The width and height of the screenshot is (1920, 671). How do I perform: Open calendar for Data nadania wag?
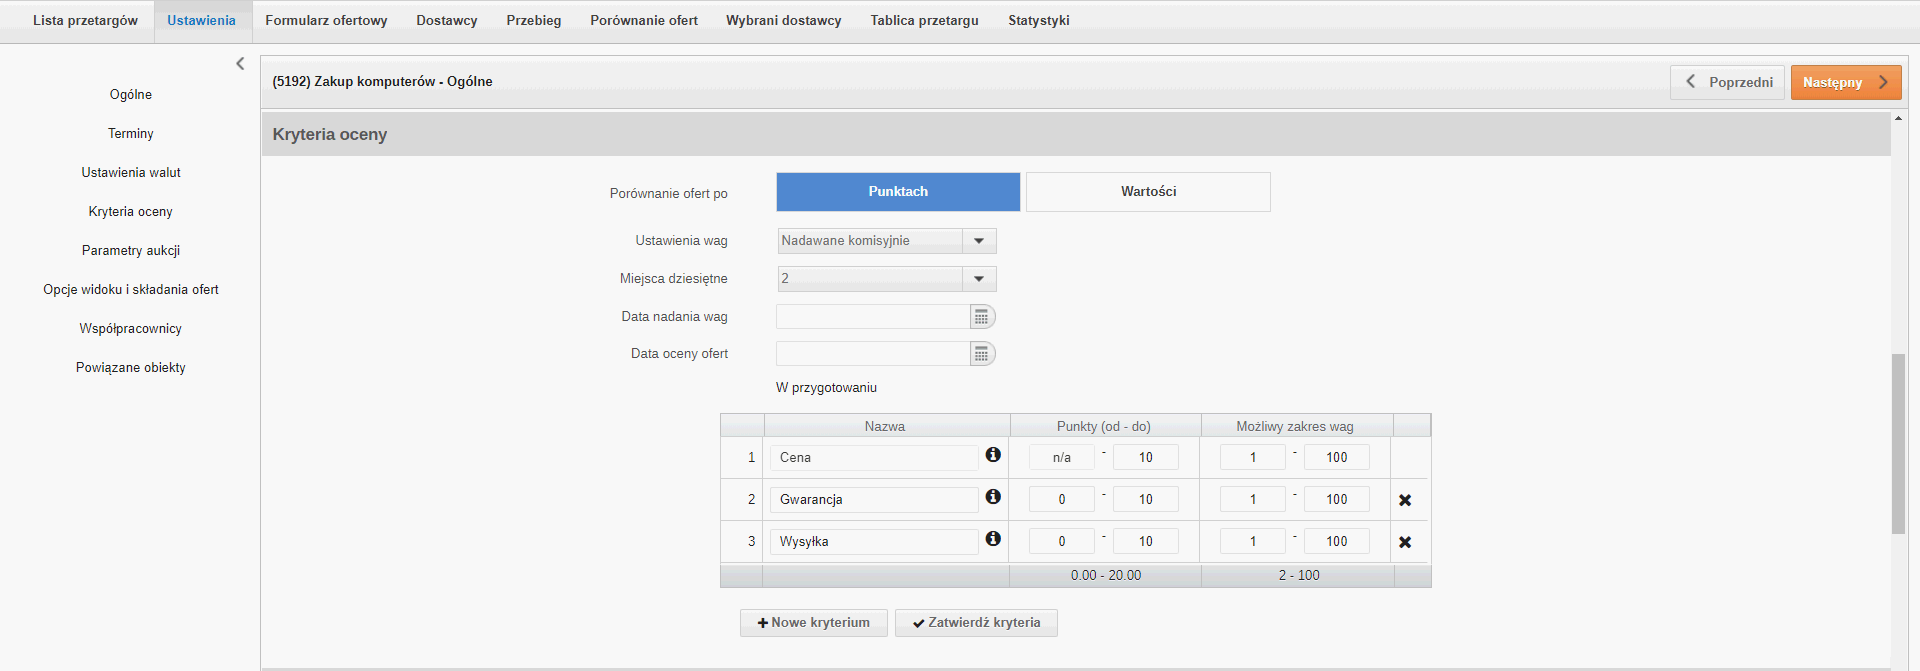982,317
